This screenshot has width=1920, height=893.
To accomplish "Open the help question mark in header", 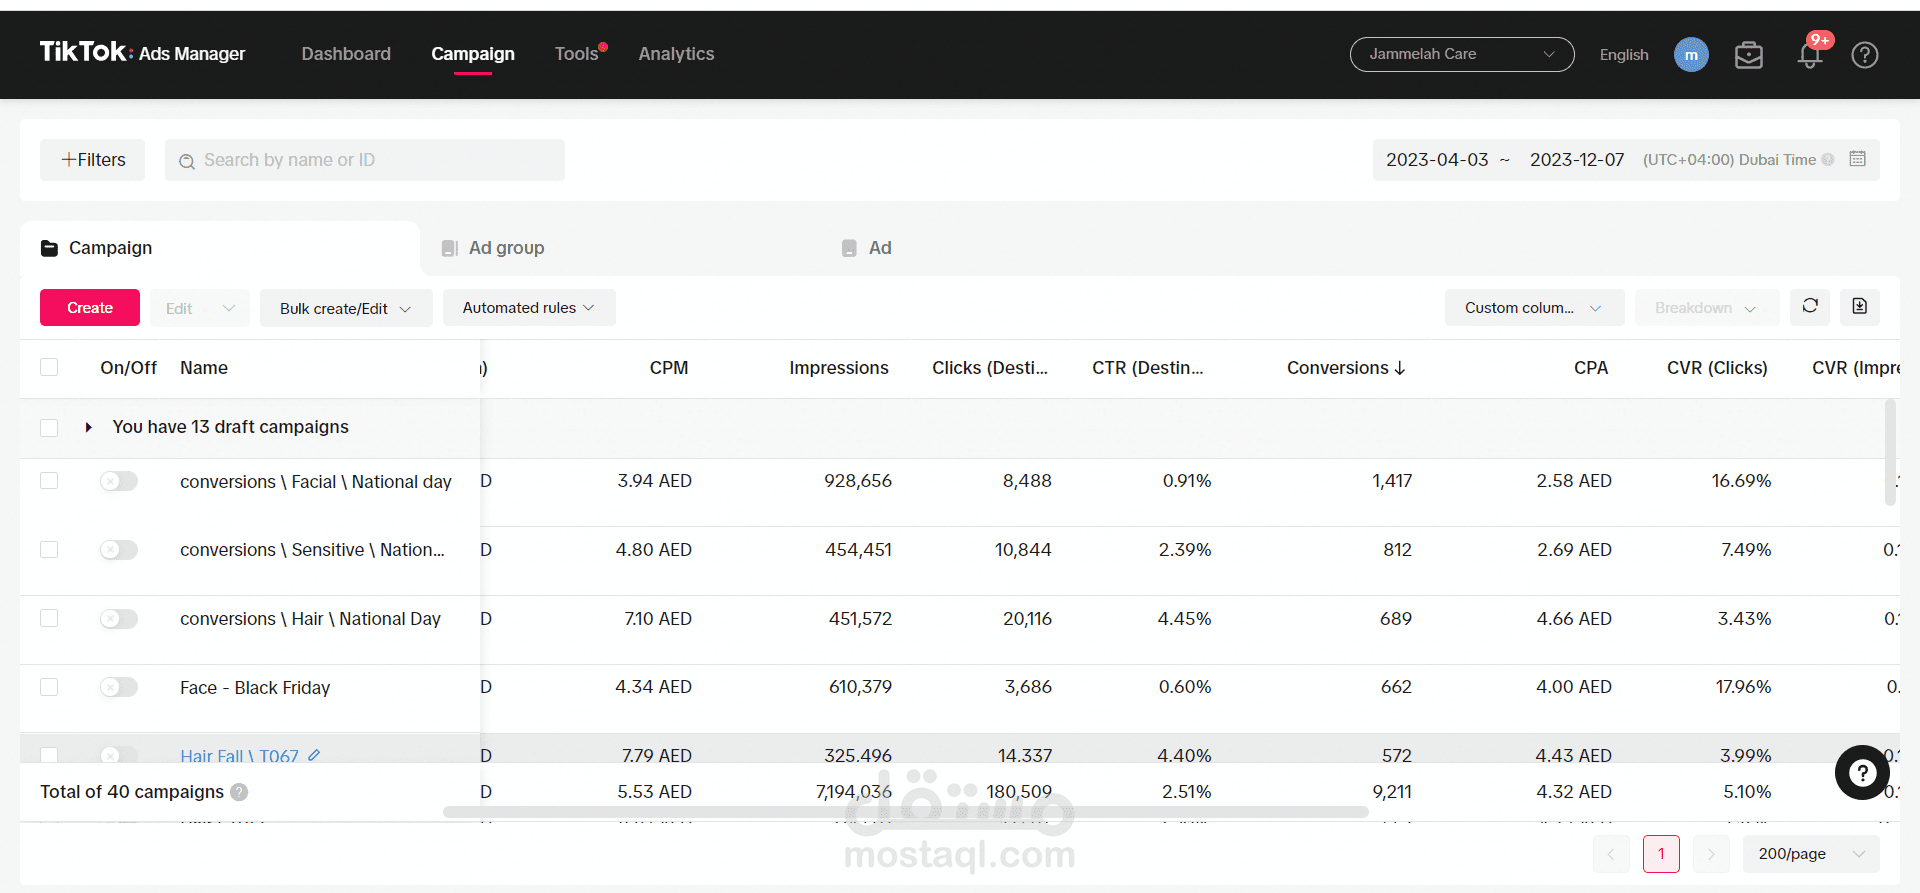I will click(1865, 55).
